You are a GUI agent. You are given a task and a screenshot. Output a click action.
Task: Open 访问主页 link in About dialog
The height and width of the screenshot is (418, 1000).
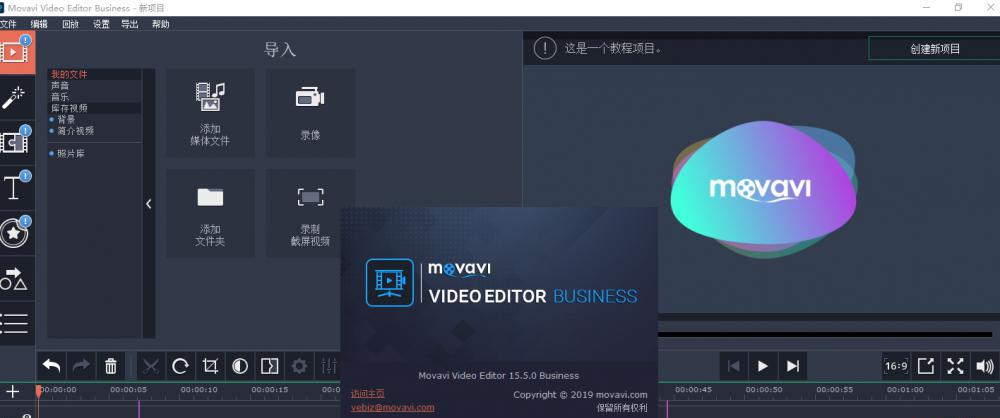pyautogui.click(x=367, y=394)
